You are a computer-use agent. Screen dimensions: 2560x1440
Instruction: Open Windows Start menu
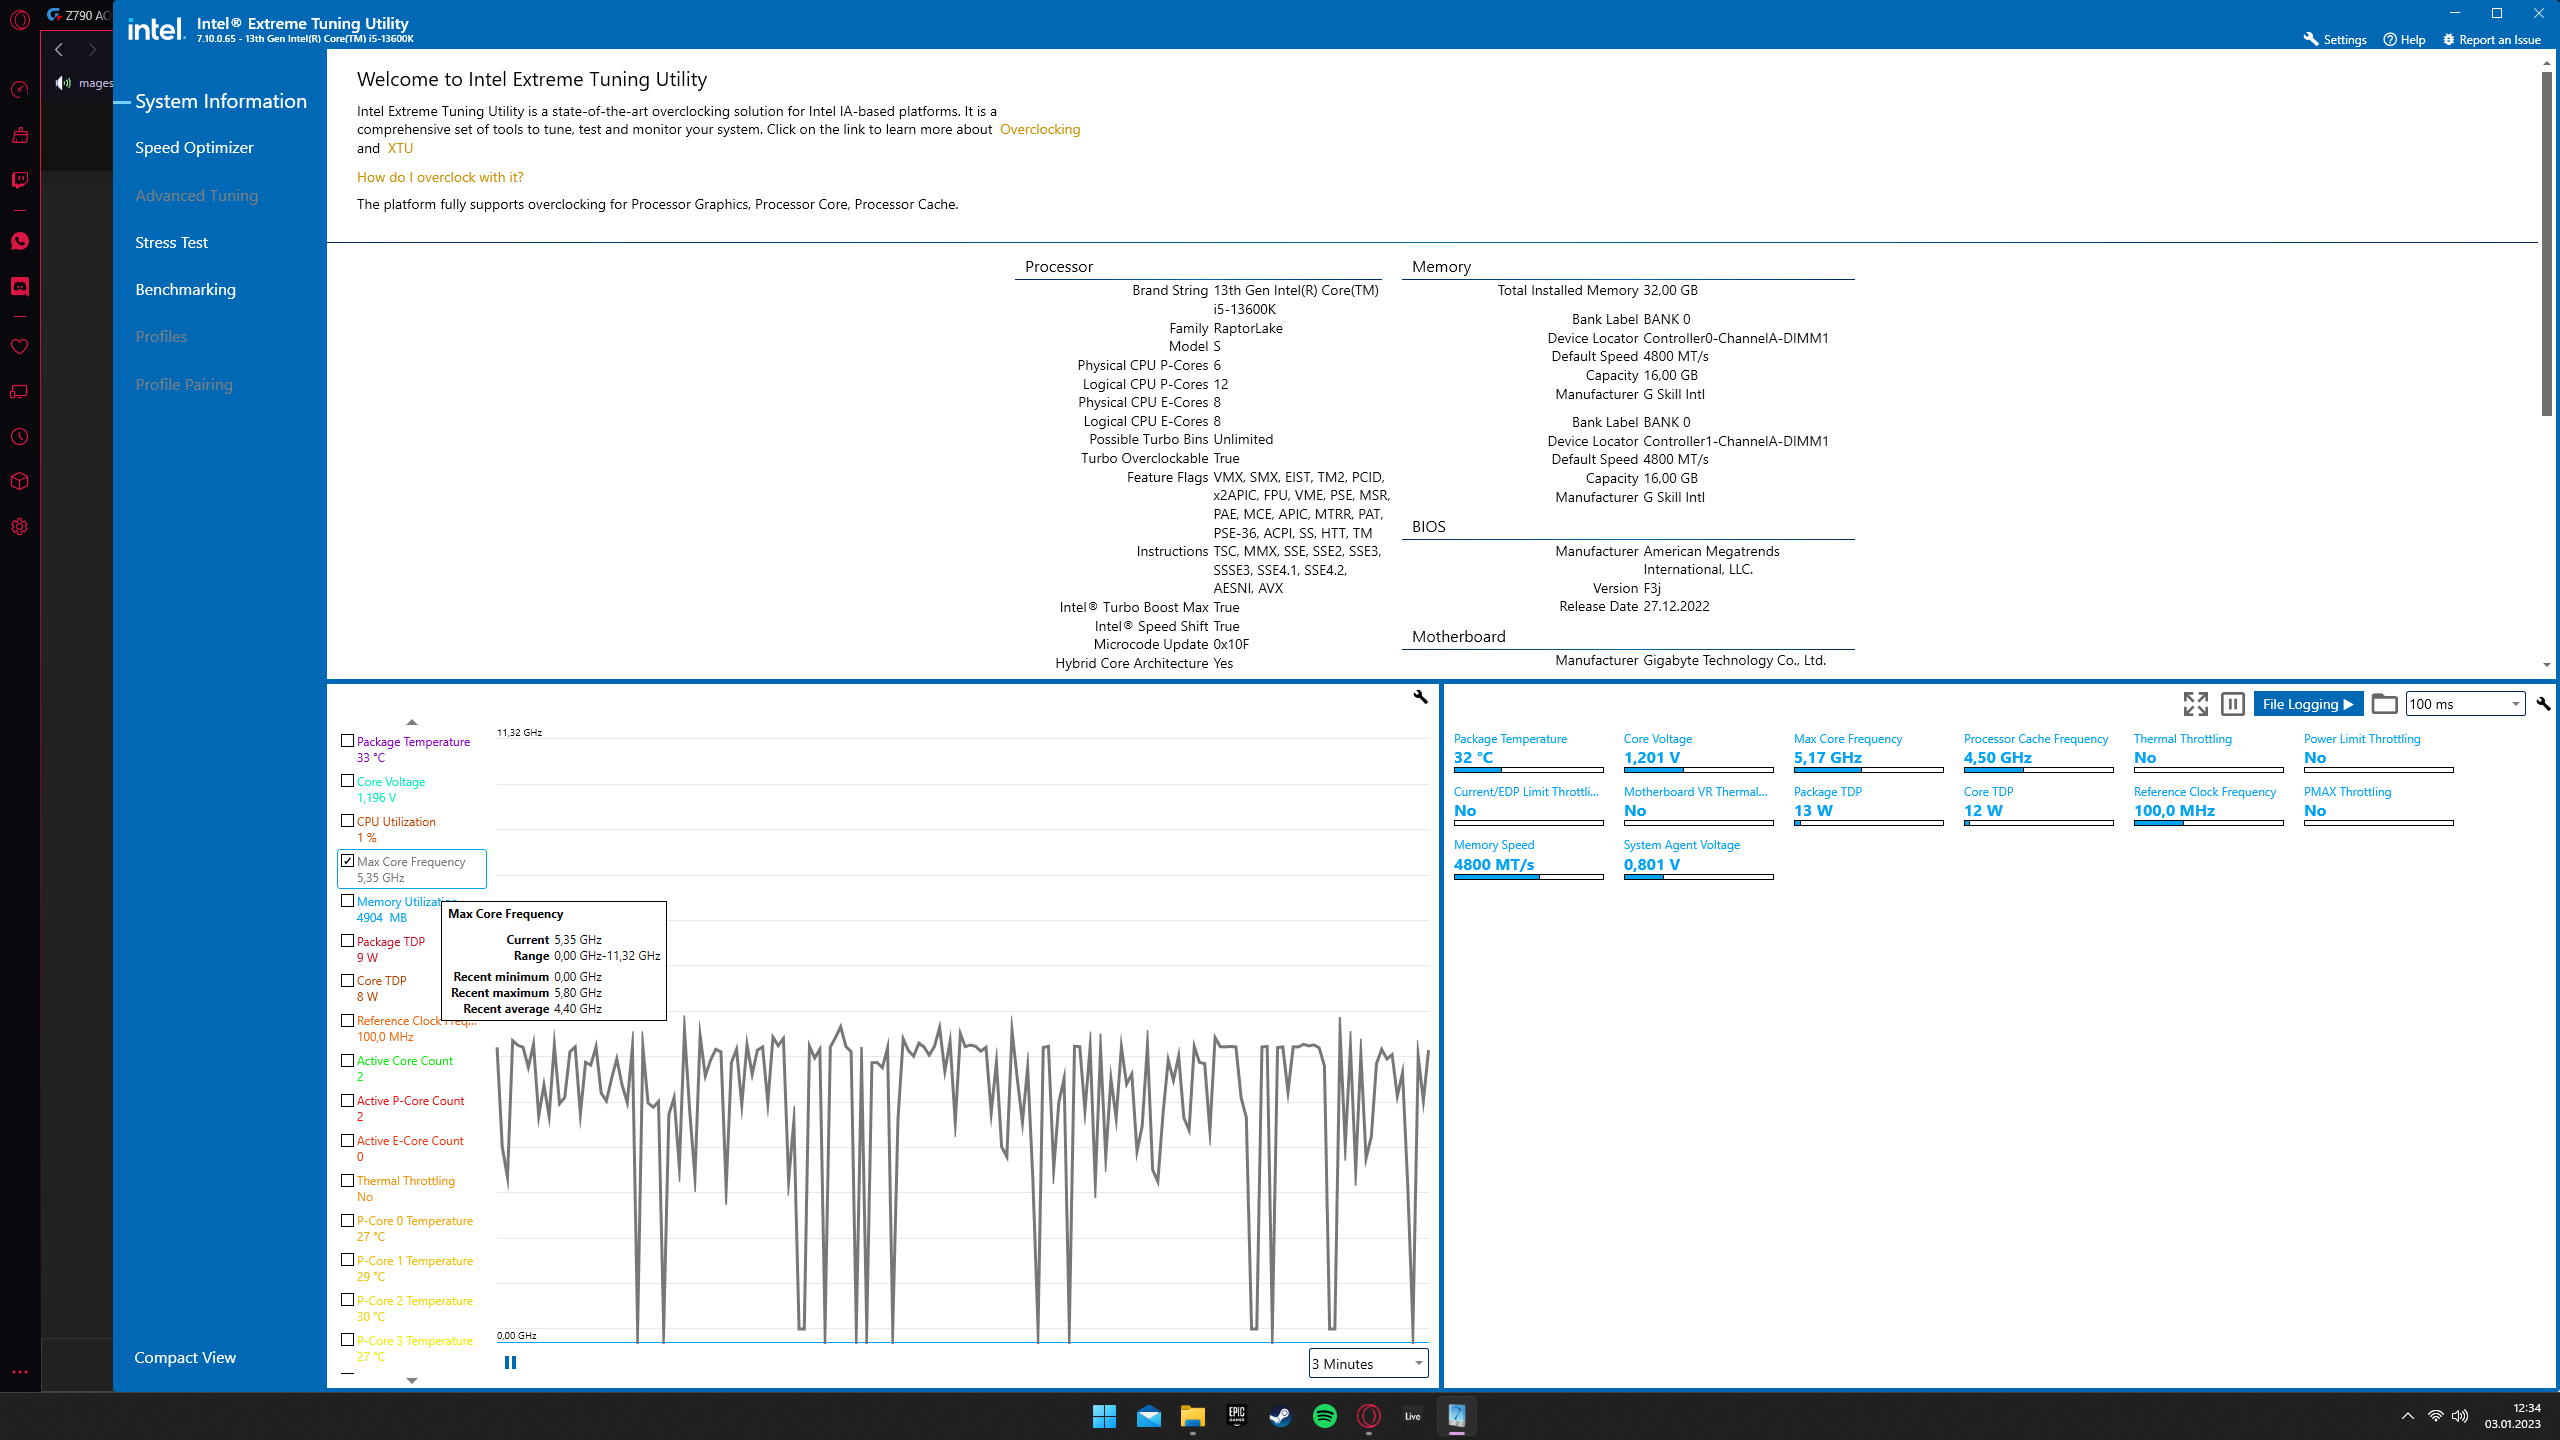[x=1104, y=1416]
